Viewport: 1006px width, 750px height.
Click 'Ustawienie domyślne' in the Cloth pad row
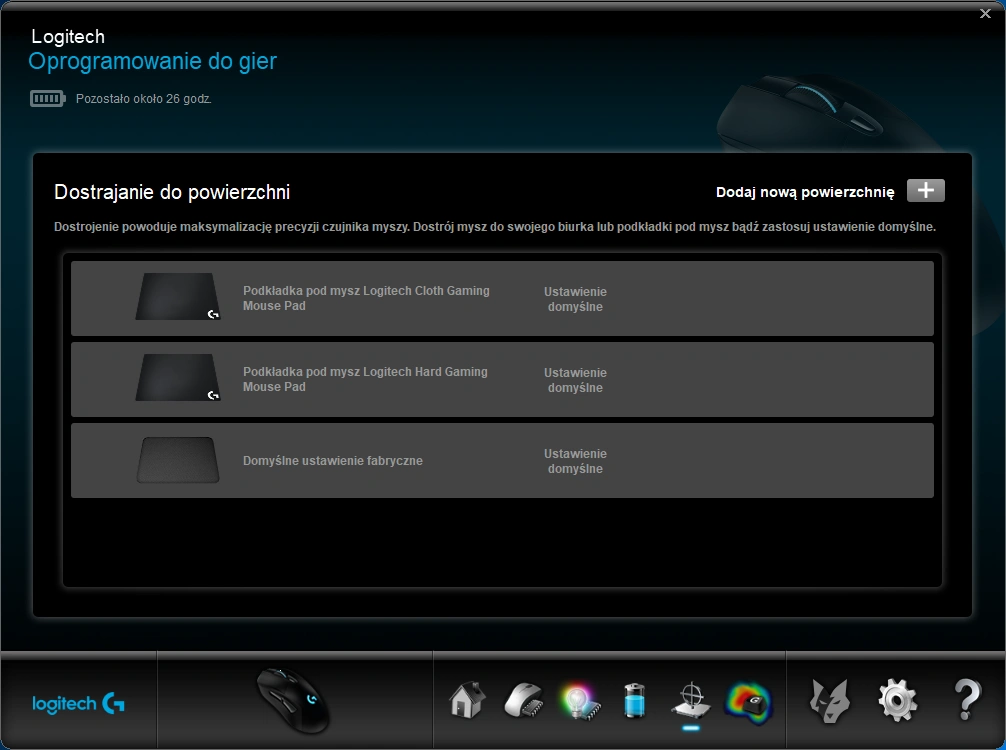[575, 299]
